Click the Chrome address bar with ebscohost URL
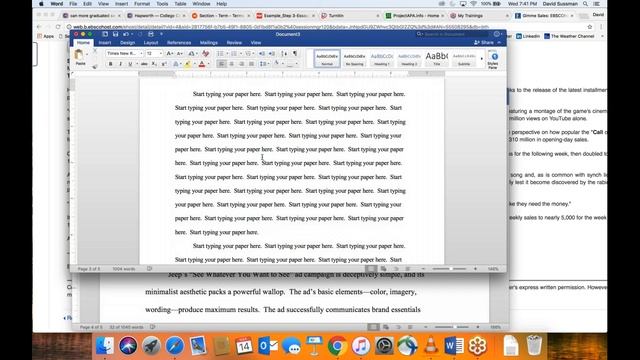Screen dimensions: 640x360 (x=327, y=27)
